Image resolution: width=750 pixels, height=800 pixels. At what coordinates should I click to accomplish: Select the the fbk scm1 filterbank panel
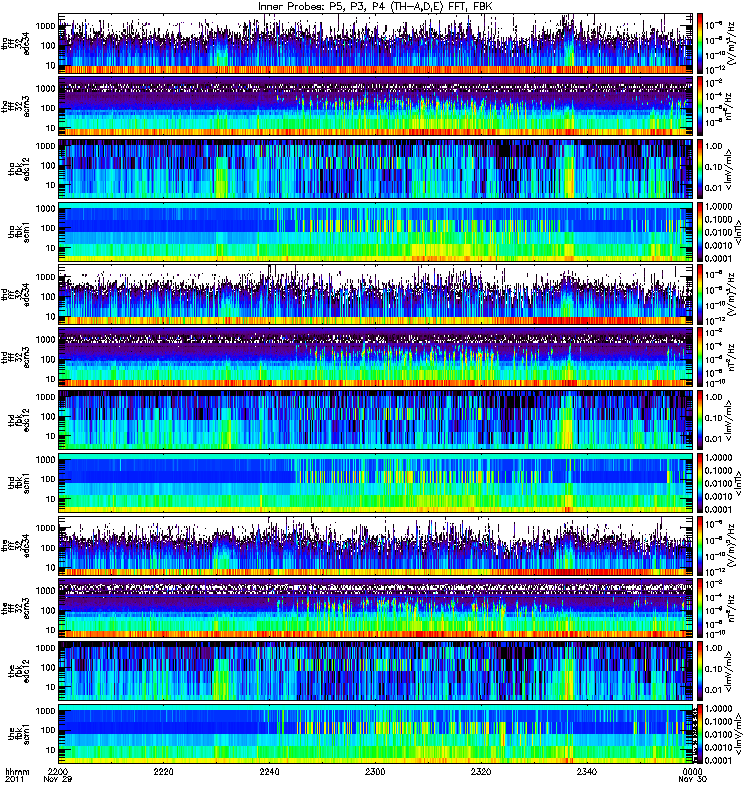pos(376,734)
